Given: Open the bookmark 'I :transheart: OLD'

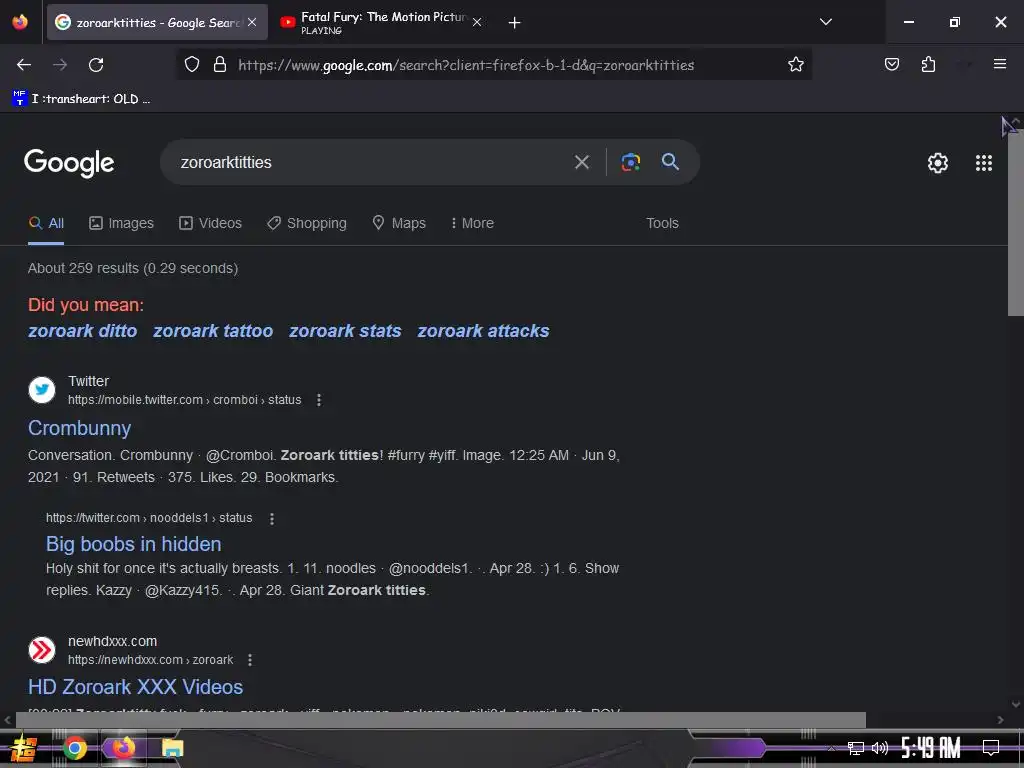Looking at the screenshot, I should point(81,99).
